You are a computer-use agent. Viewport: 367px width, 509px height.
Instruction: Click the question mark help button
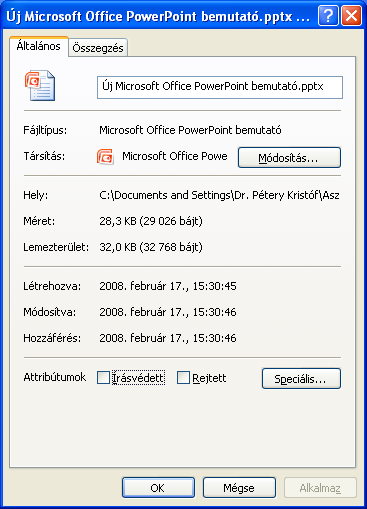[x=328, y=15]
